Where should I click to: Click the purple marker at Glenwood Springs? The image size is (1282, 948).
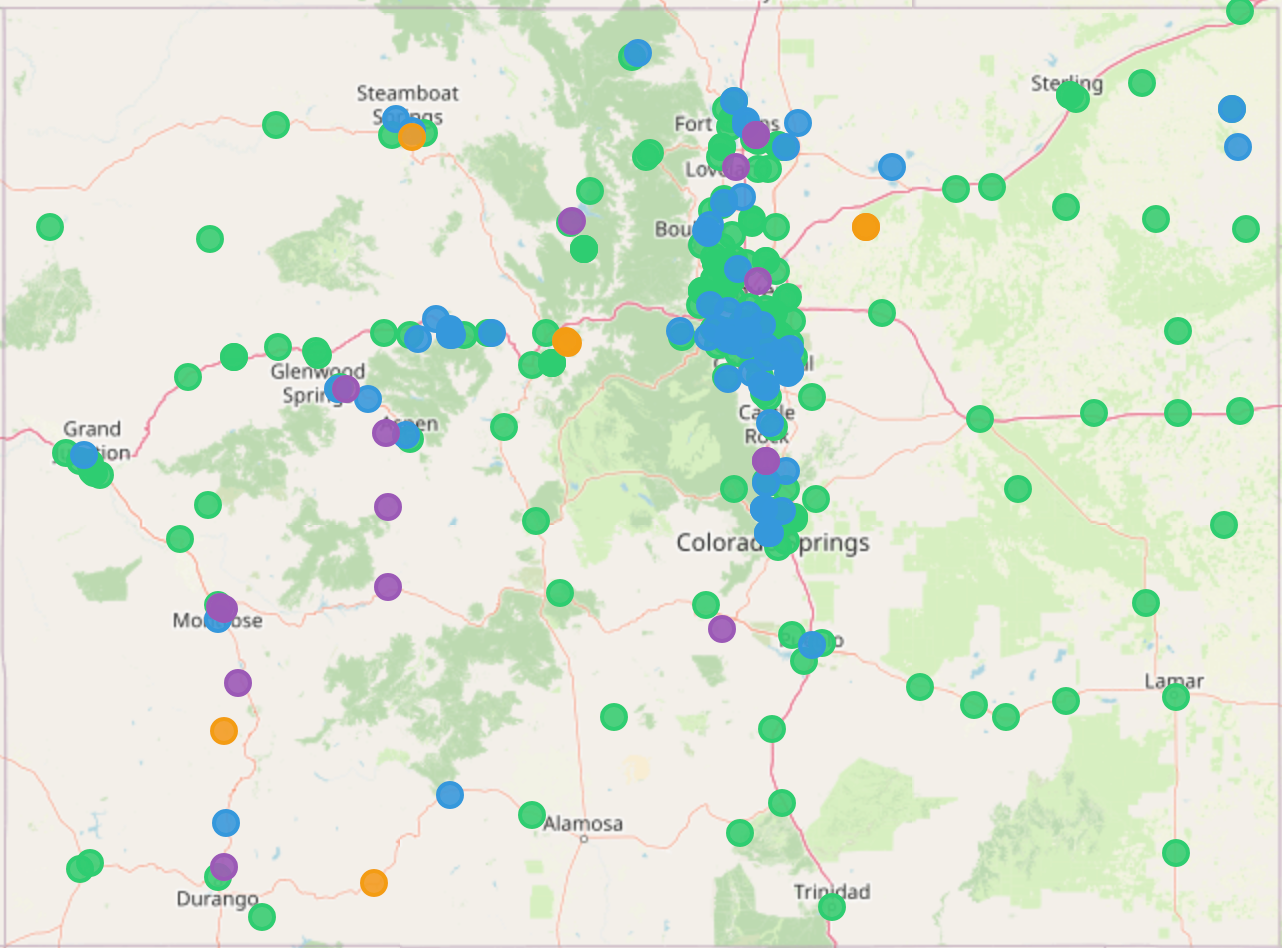tap(345, 388)
